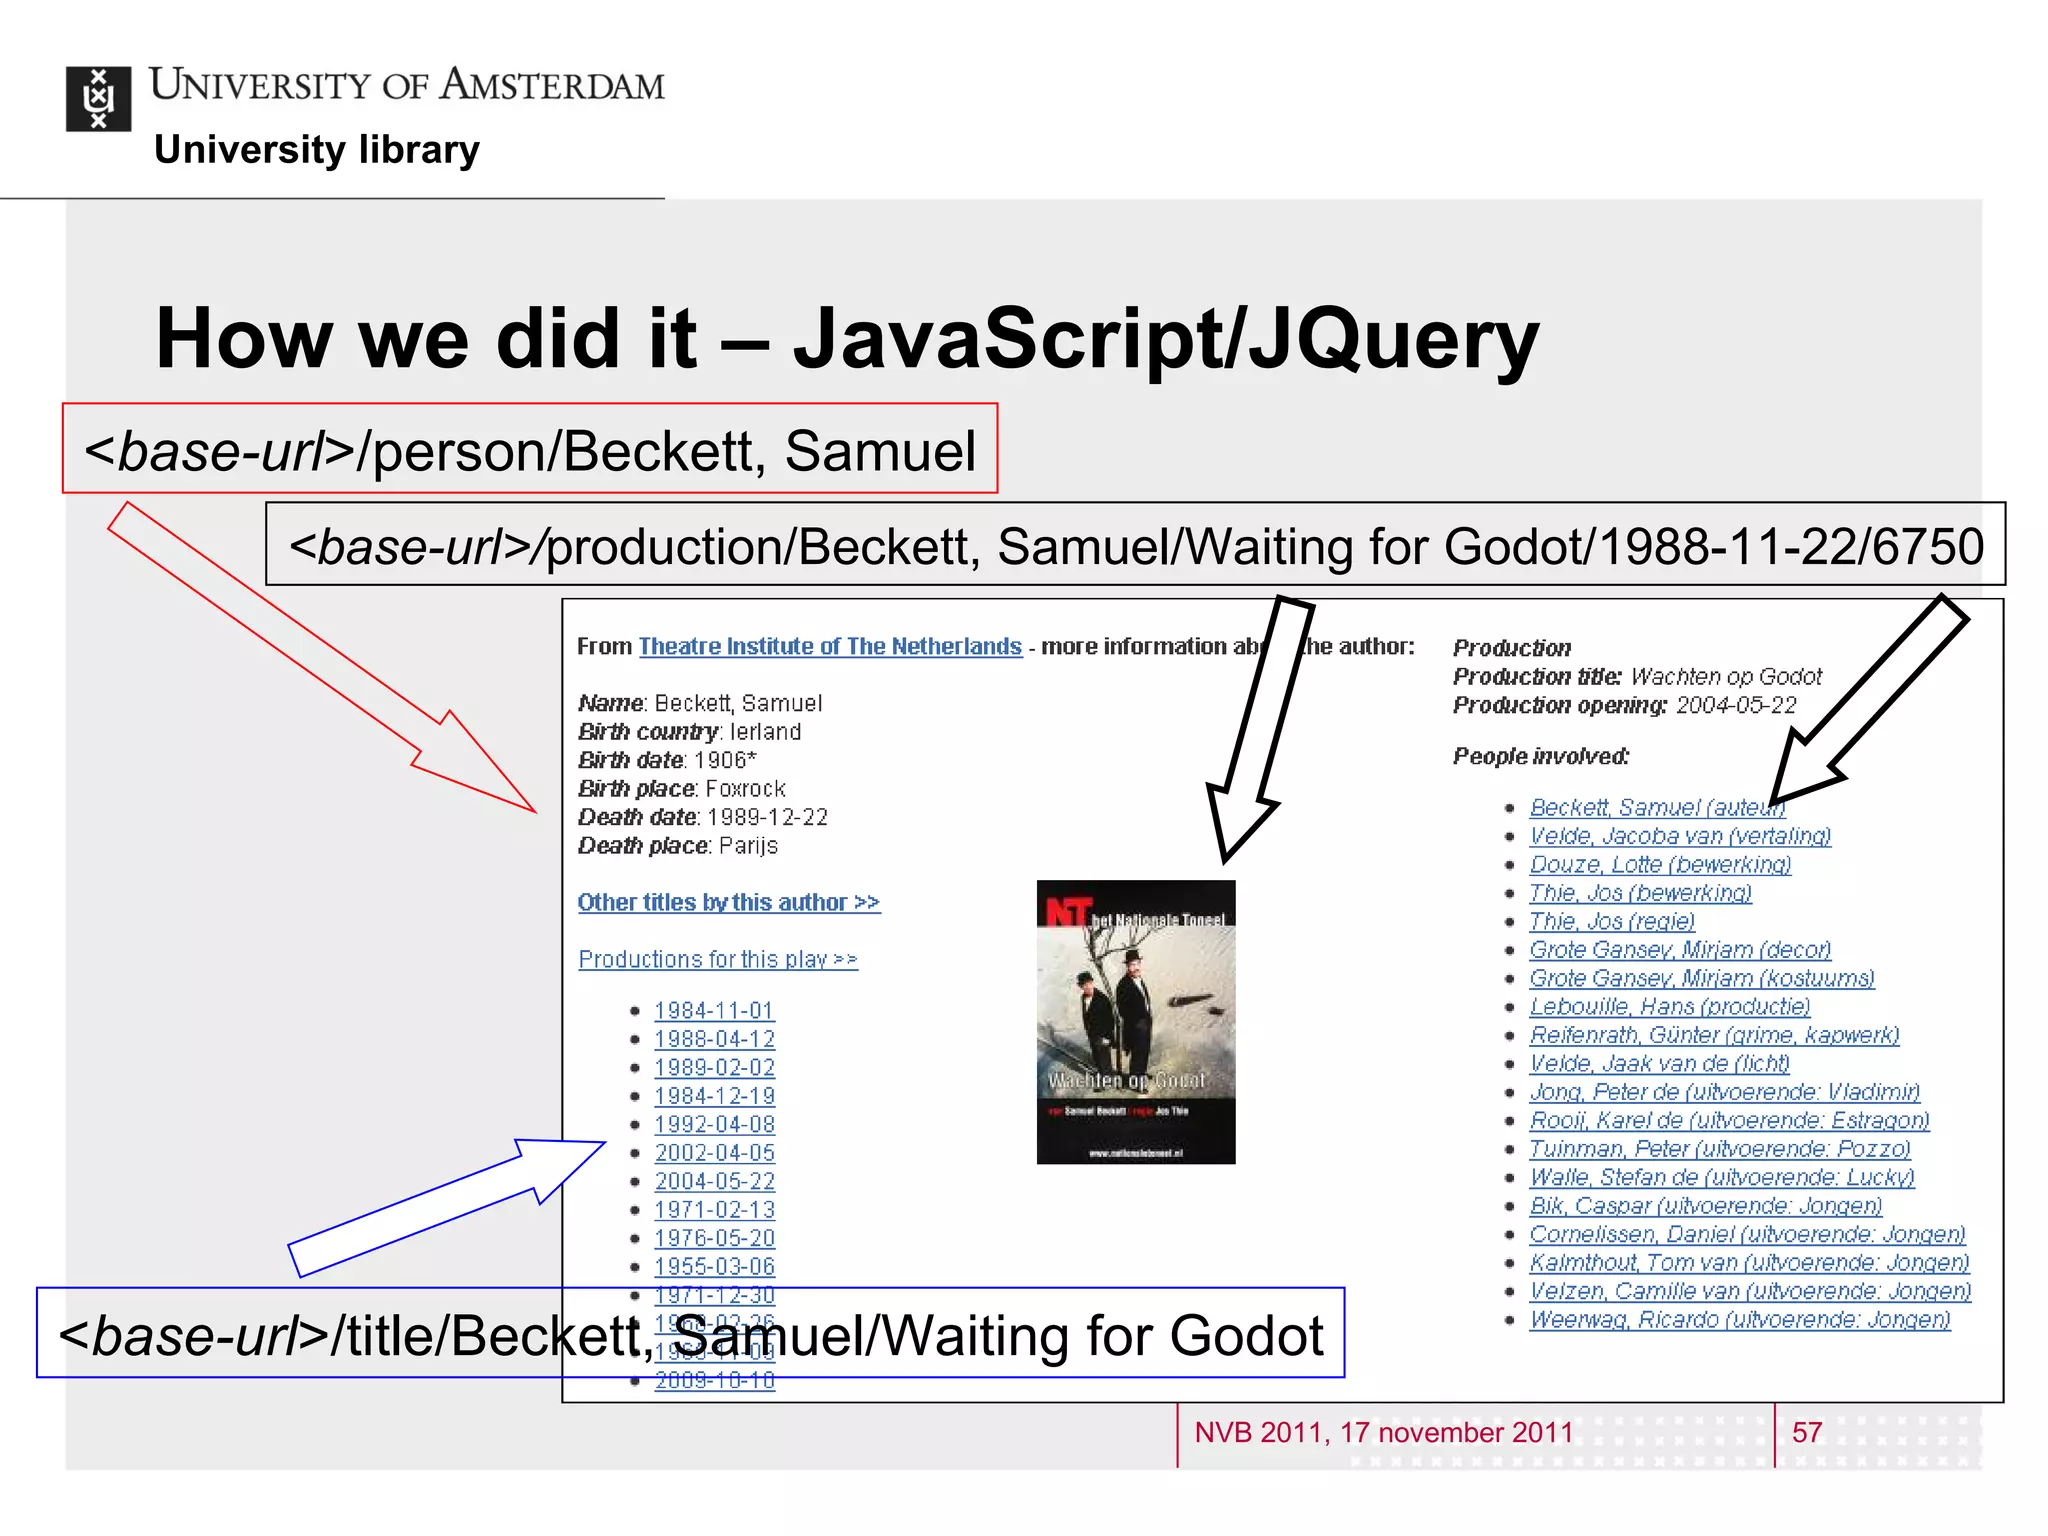Open the 2002-04-05 production date
The width and height of the screenshot is (2048, 1536).
[715, 1153]
